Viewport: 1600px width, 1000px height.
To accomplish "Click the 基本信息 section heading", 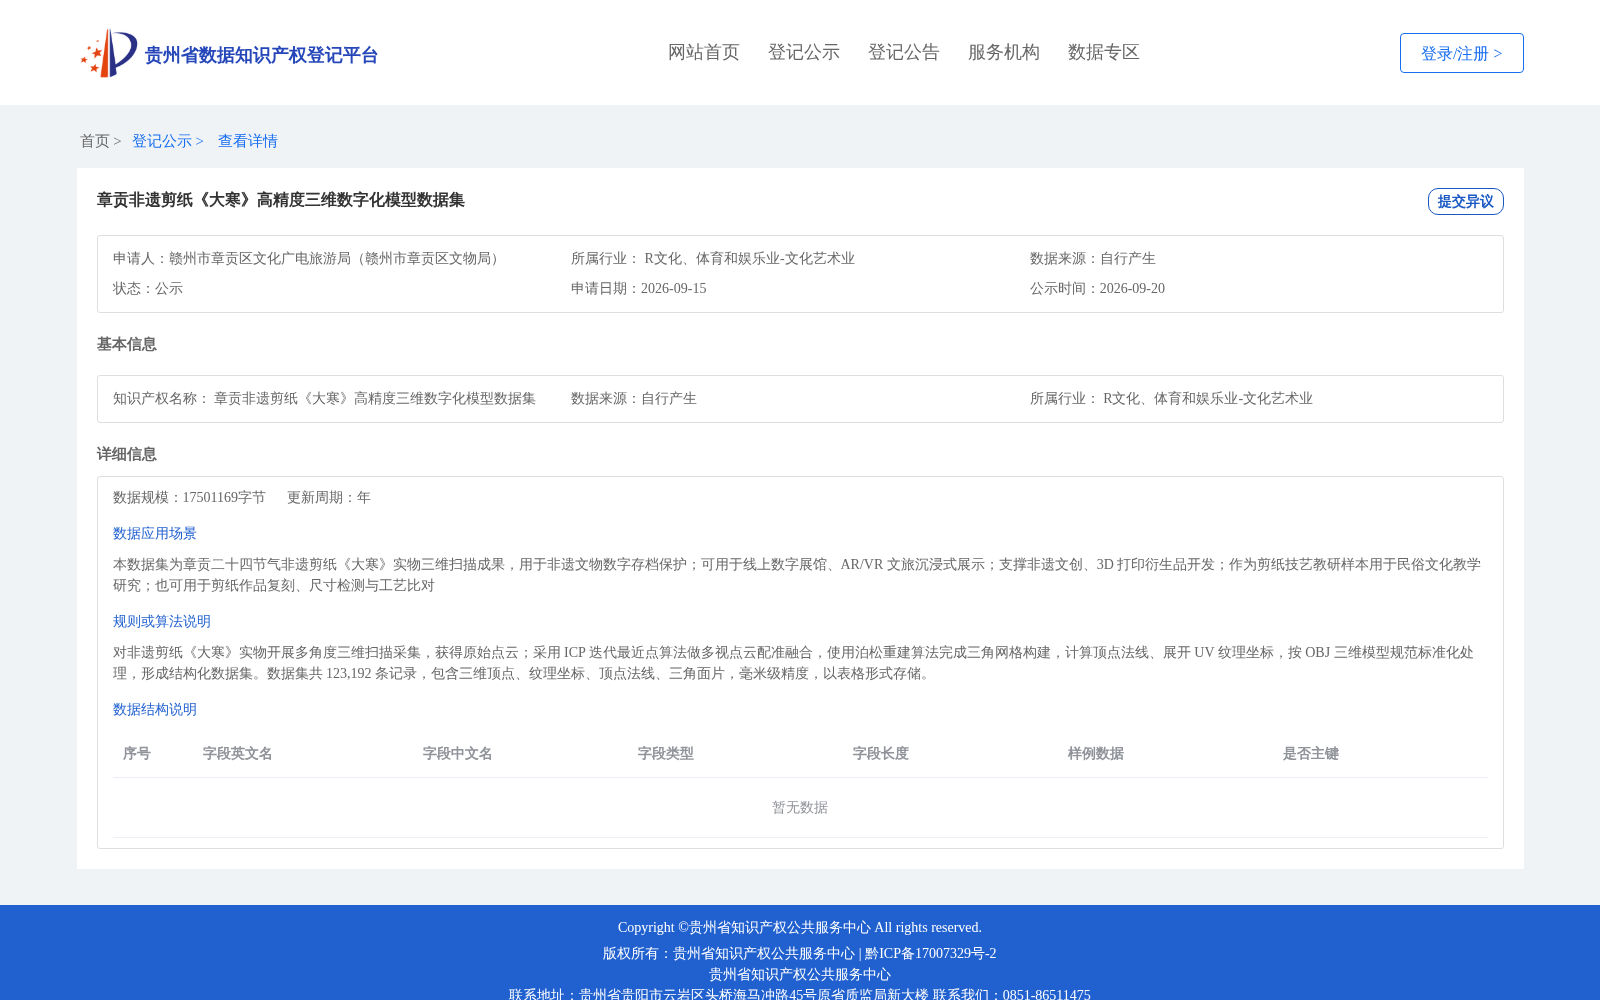I will pyautogui.click(x=127, y=344).
